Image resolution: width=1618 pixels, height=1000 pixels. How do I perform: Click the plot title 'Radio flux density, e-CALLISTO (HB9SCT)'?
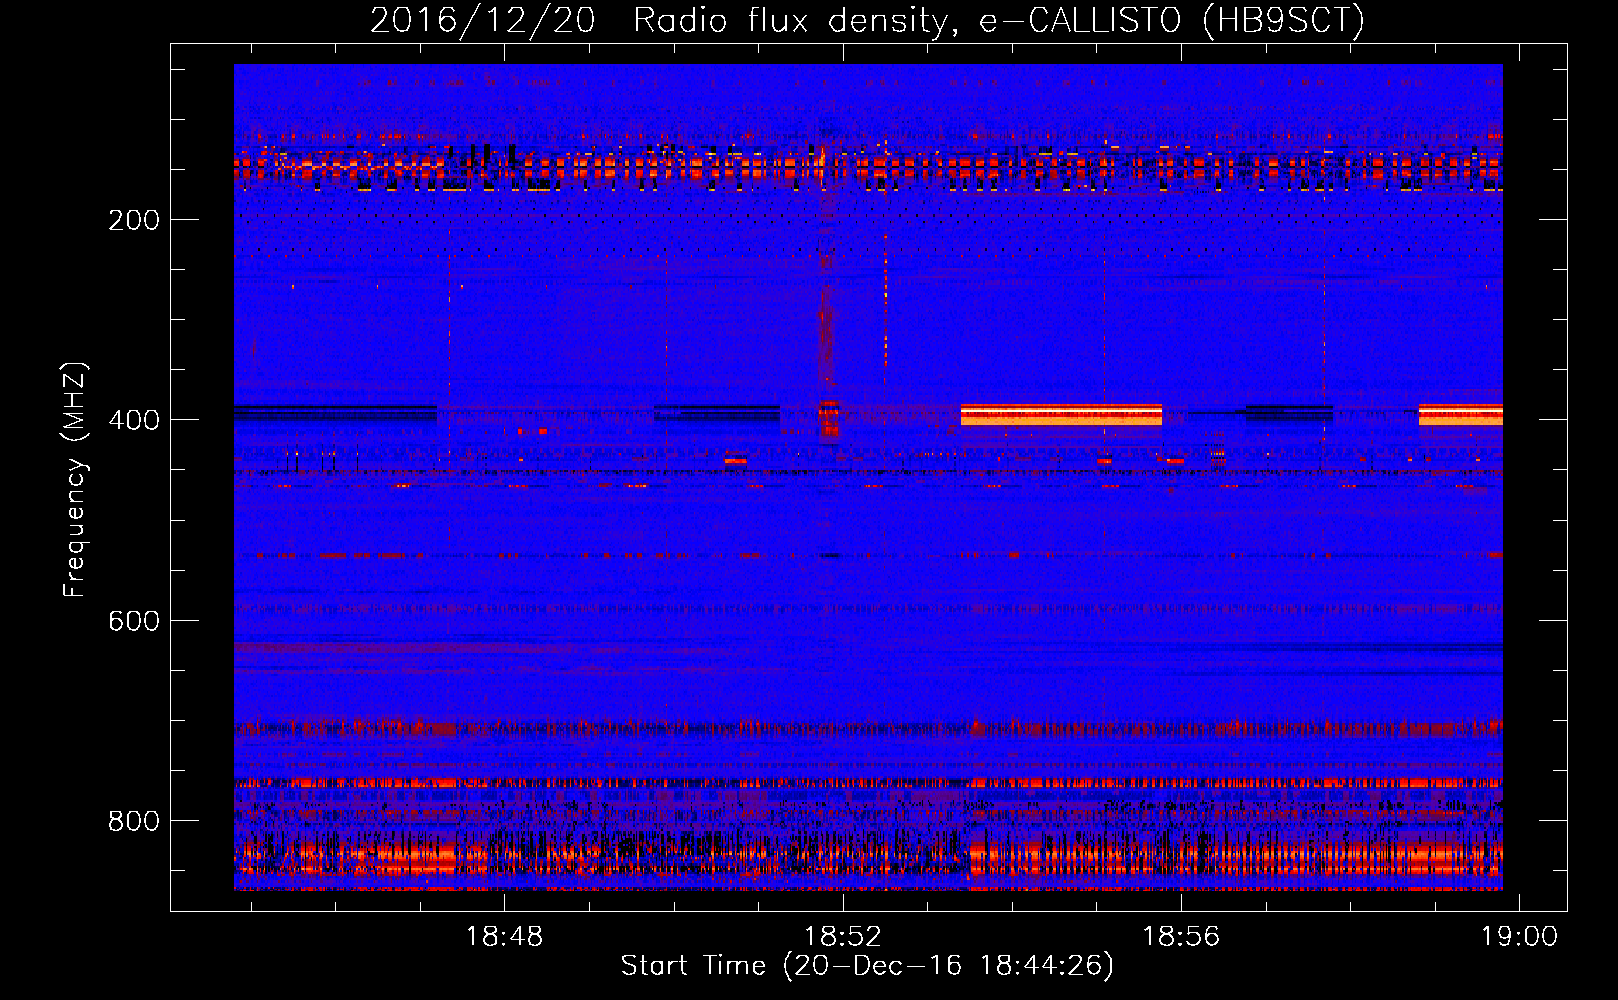point(999,20)
